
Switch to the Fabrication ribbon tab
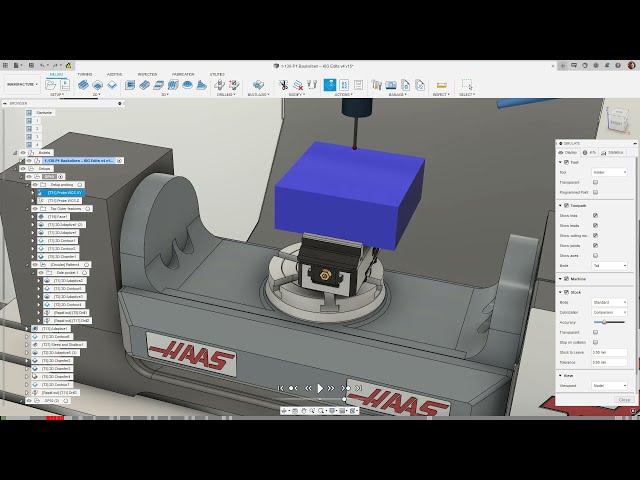coord(183,74)
